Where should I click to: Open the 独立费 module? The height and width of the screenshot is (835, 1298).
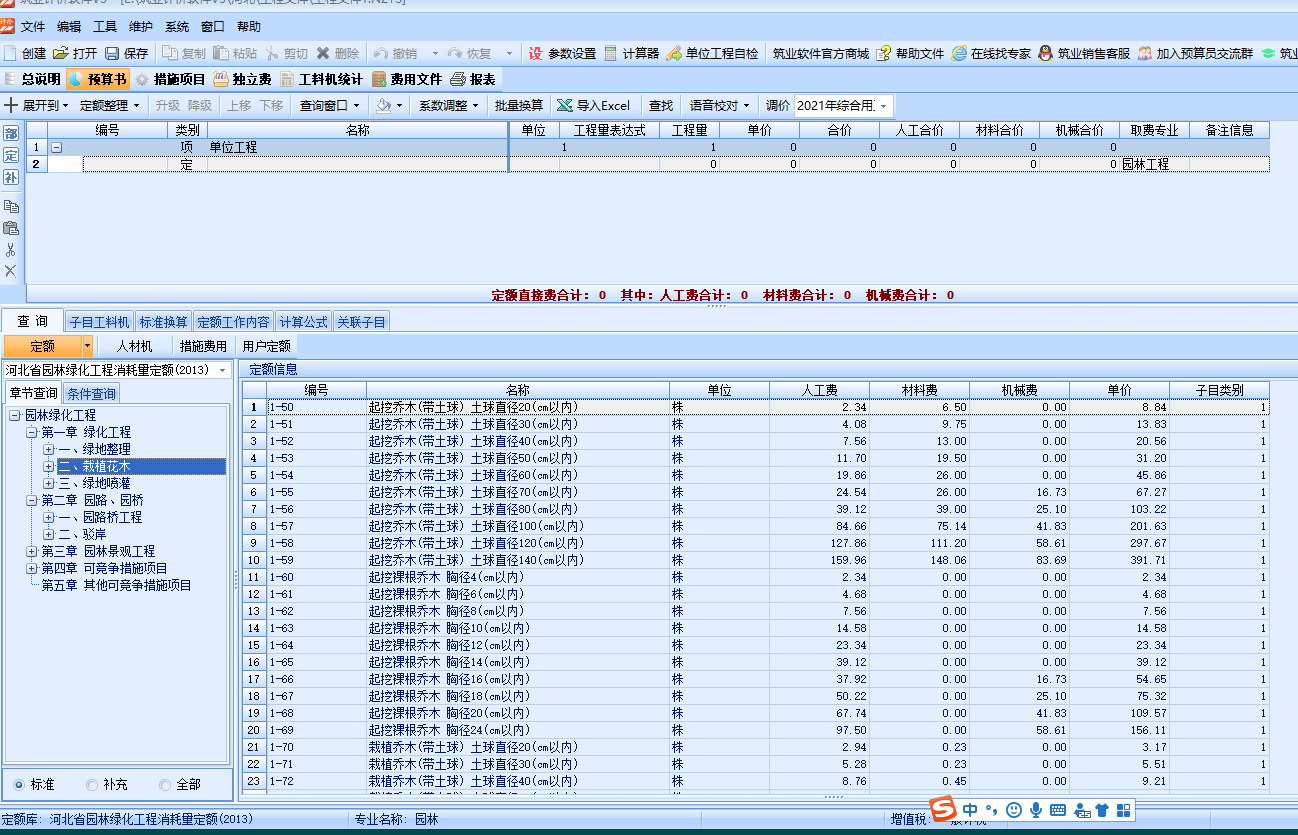pos(242,79)
